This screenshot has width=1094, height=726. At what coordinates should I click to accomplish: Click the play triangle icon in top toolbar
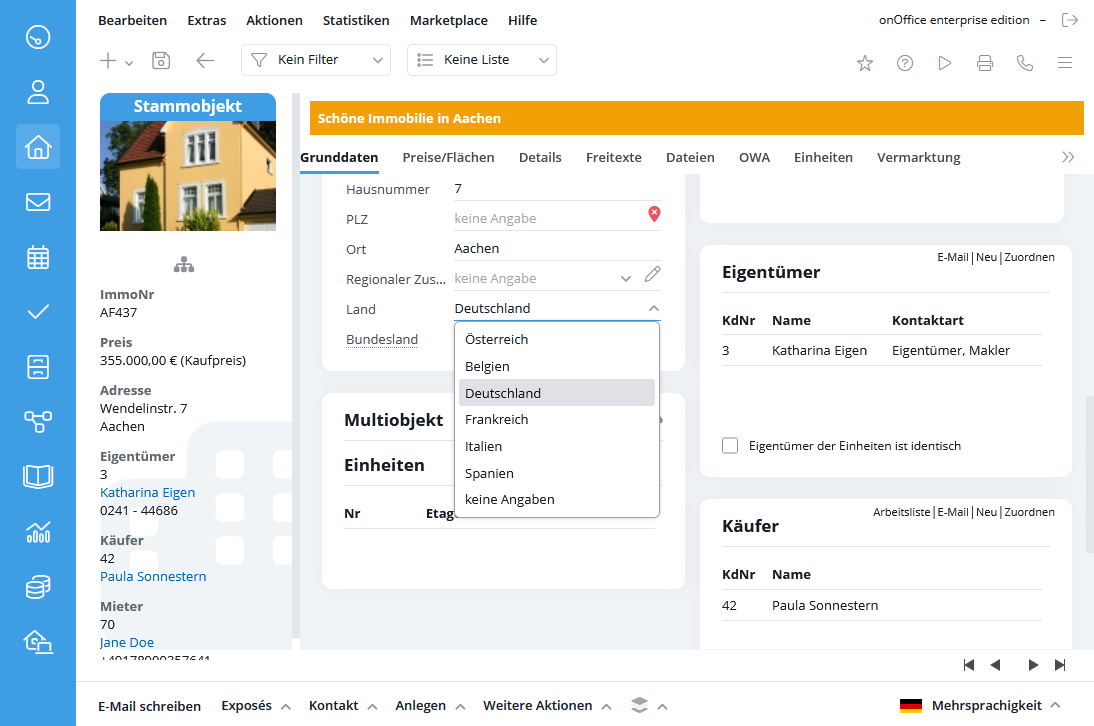tap(945, 63)
